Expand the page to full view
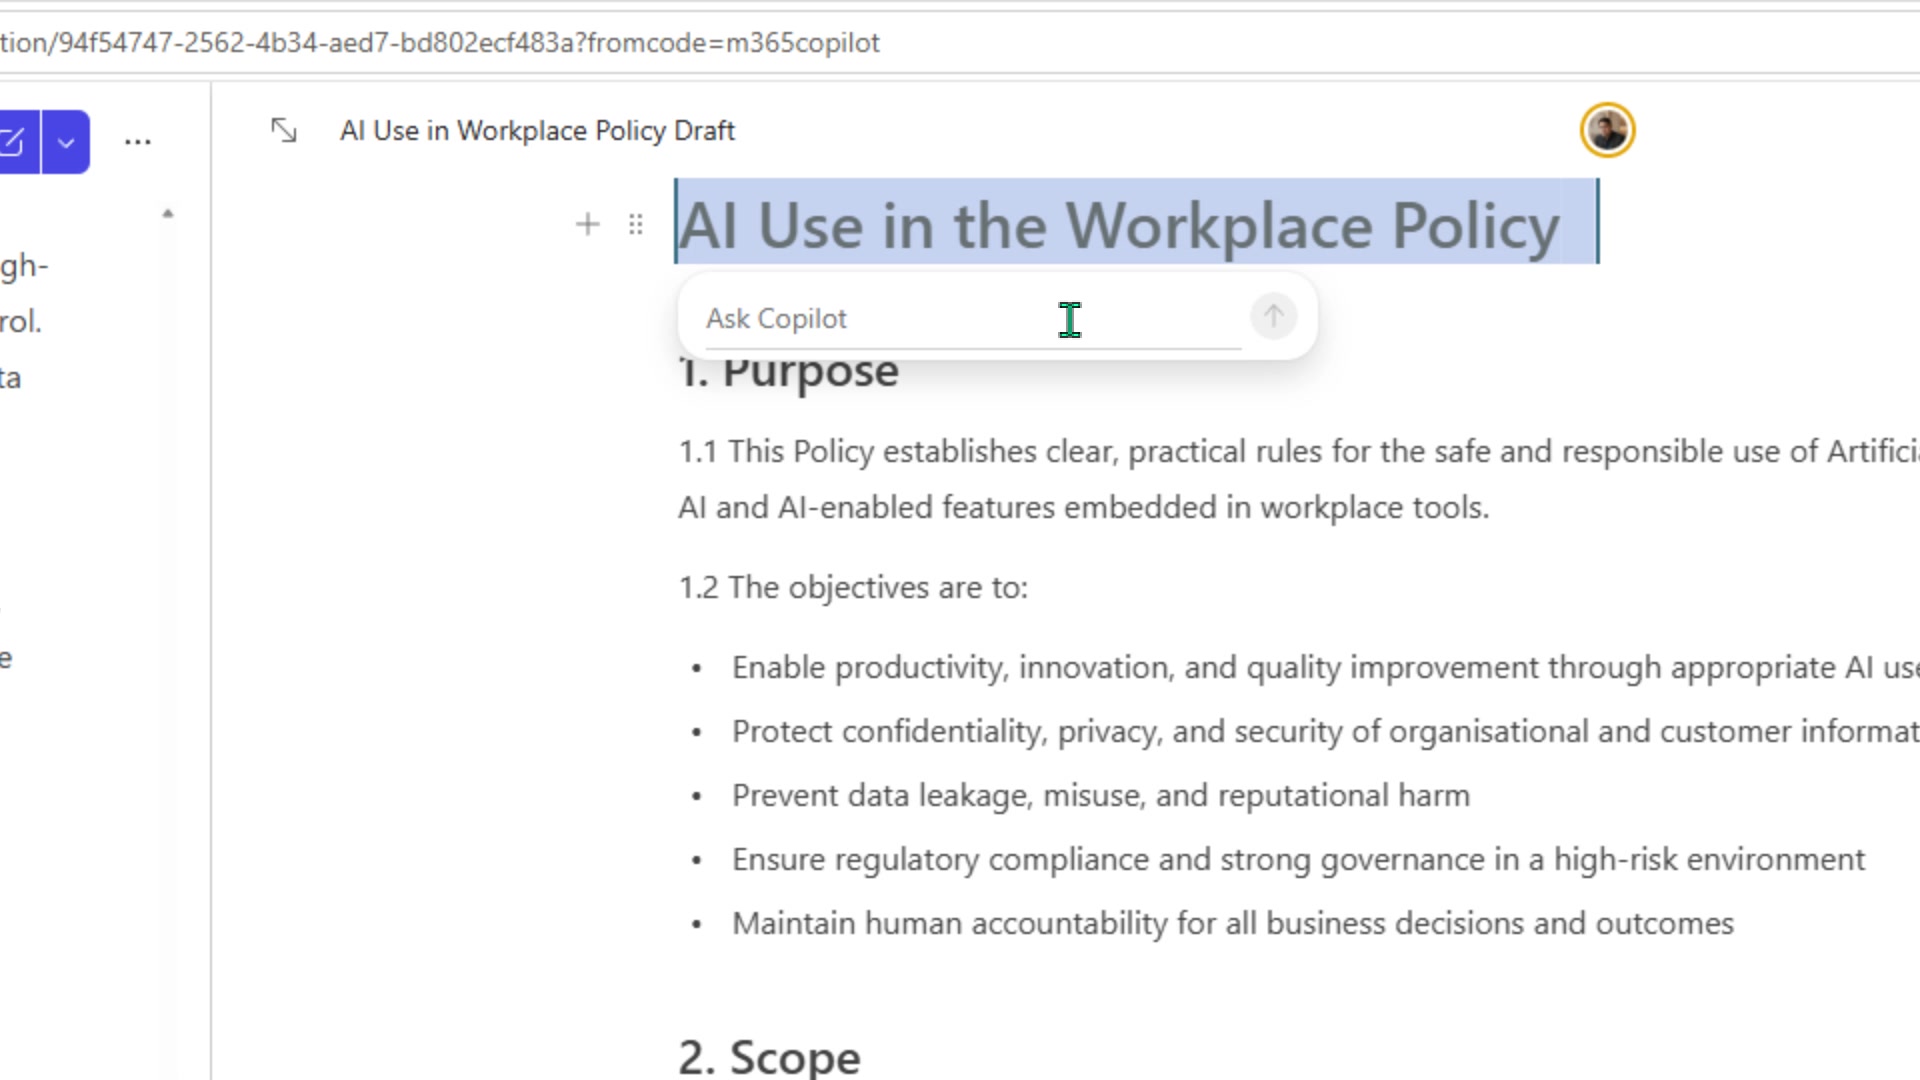 click(284, 130)
